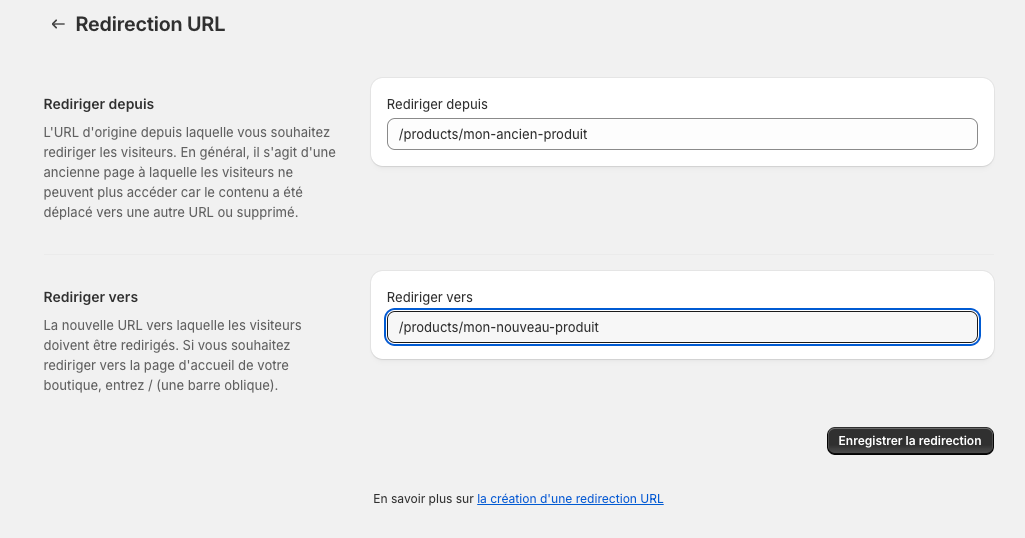The width and height of the screenshot is (1025, 538).
Task: Click the (une barre oblique) text
Action: tap(216, 385)
